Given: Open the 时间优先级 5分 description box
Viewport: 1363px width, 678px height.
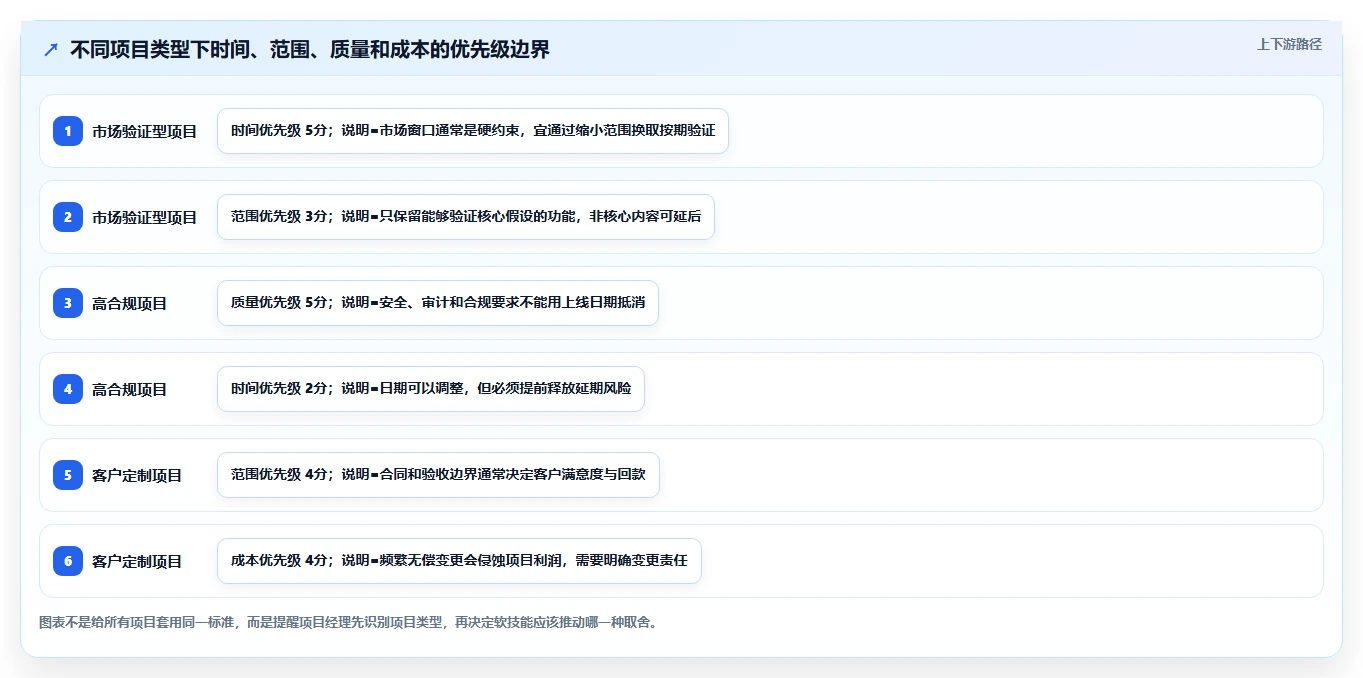Looking at the screenshot, I should click(x=473, y=131).
